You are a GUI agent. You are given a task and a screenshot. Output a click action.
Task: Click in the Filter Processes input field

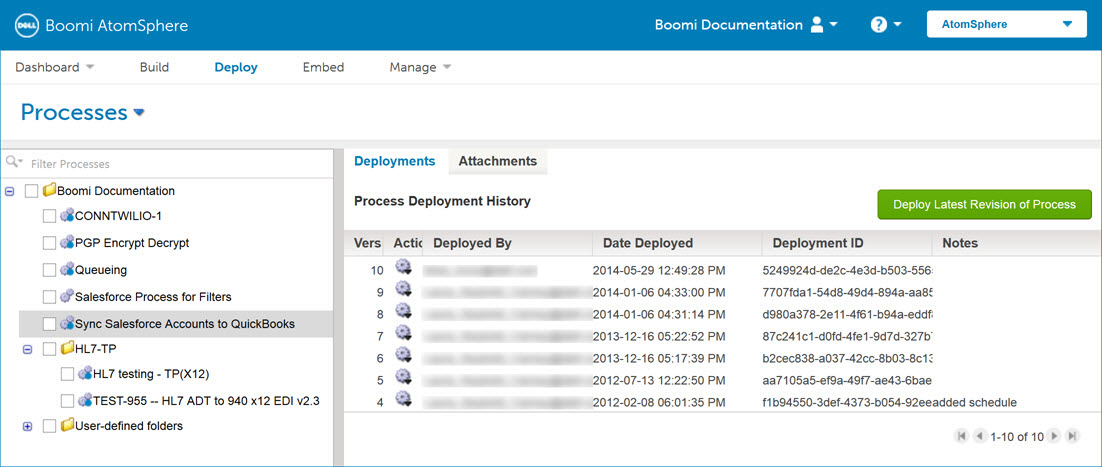pos(179,163)
